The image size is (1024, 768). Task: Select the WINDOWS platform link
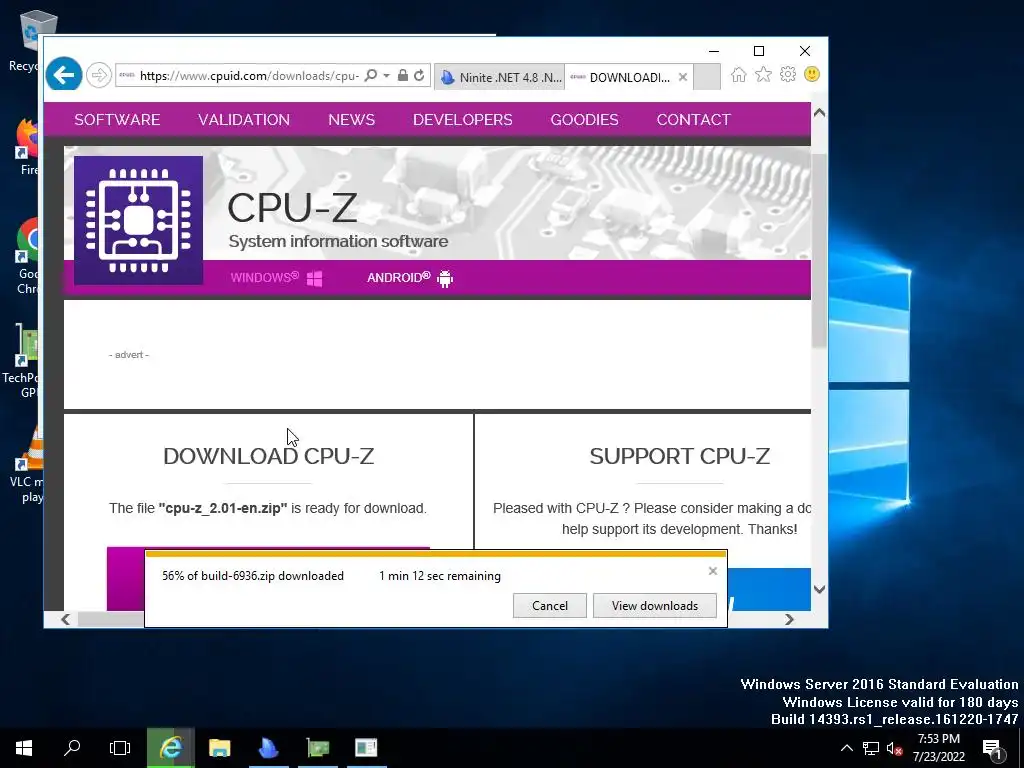coord(276,278)
